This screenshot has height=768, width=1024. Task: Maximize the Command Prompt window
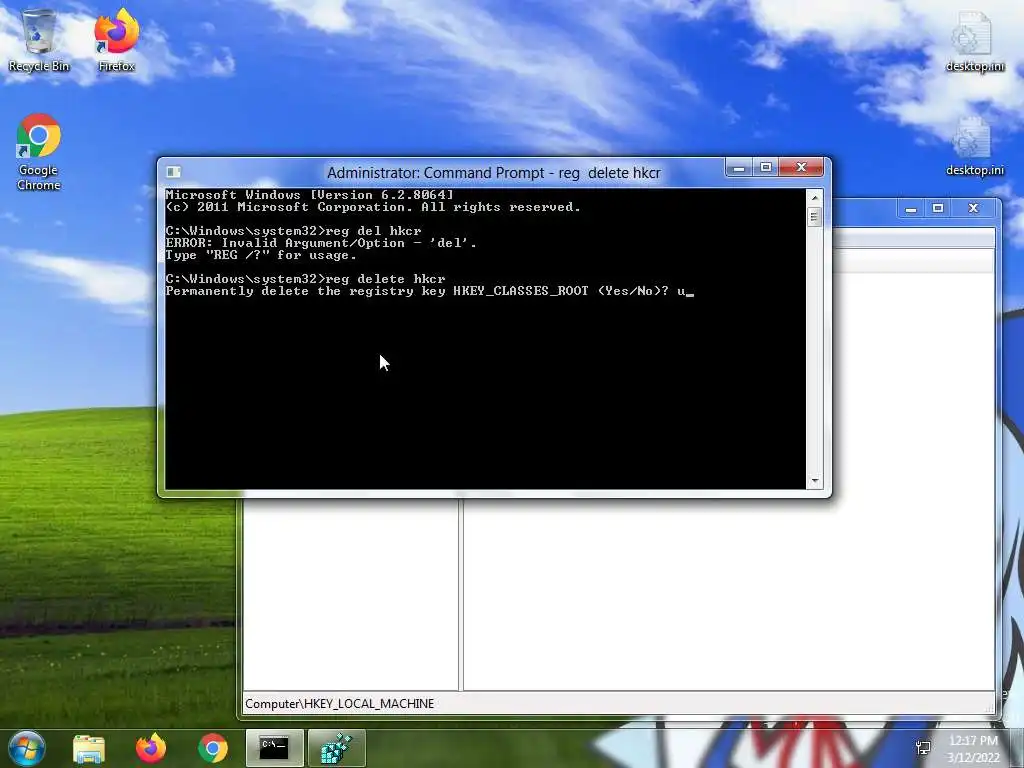click(x=765, y=168)
